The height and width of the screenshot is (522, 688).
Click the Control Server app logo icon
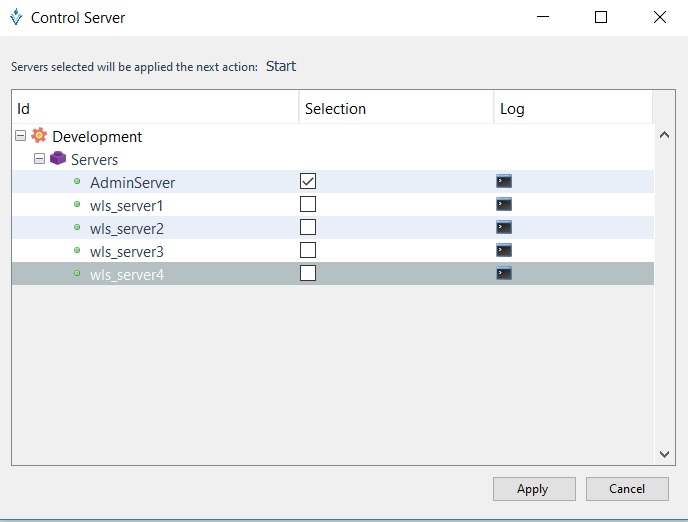15,17
